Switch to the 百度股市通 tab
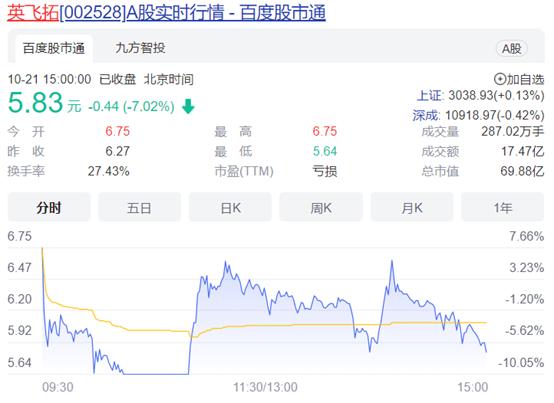This screenshot has width=554, height=403. [54, 48]
